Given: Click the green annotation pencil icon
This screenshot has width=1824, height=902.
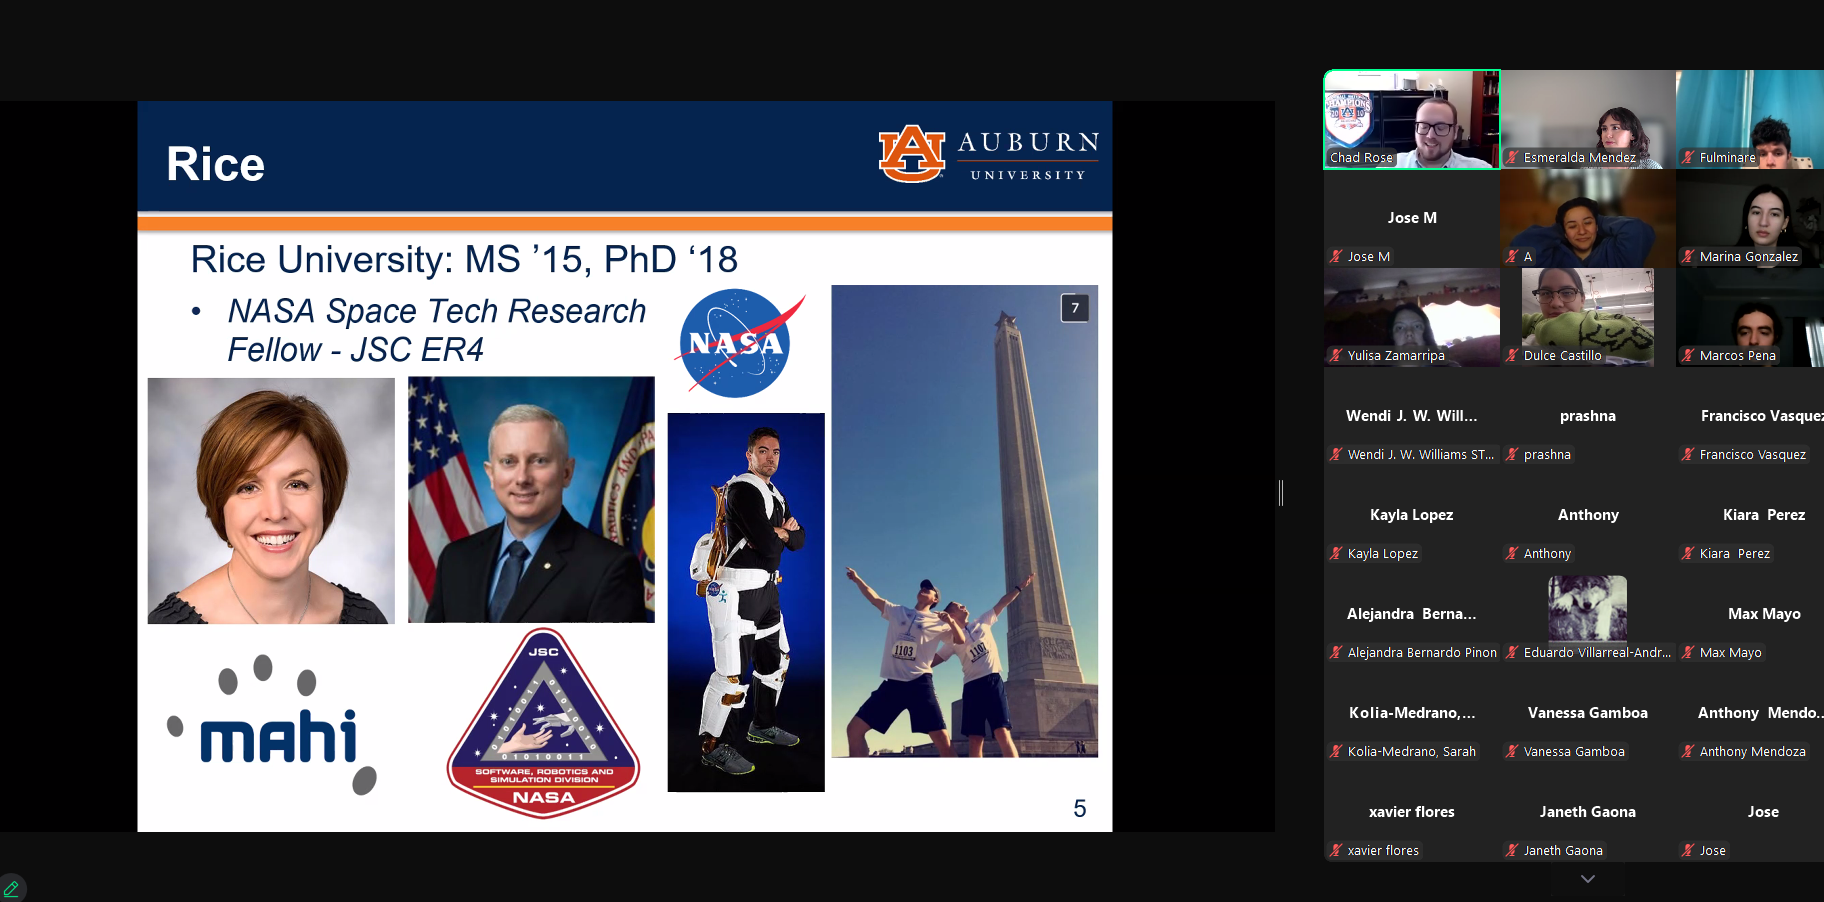Looking at the screenshot, I should coord(12,888).
